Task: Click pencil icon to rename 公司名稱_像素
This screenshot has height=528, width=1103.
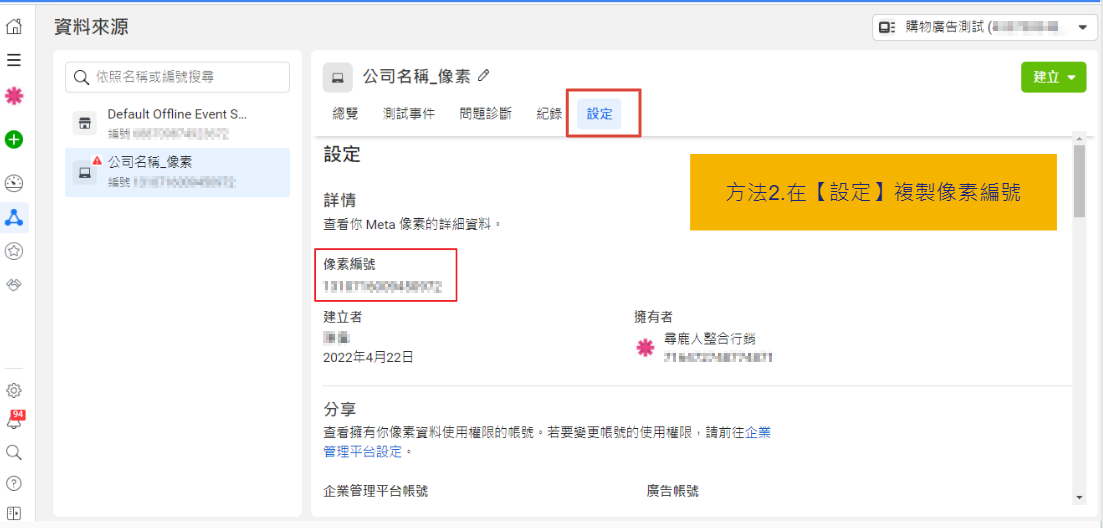Action: click(484, 75)
